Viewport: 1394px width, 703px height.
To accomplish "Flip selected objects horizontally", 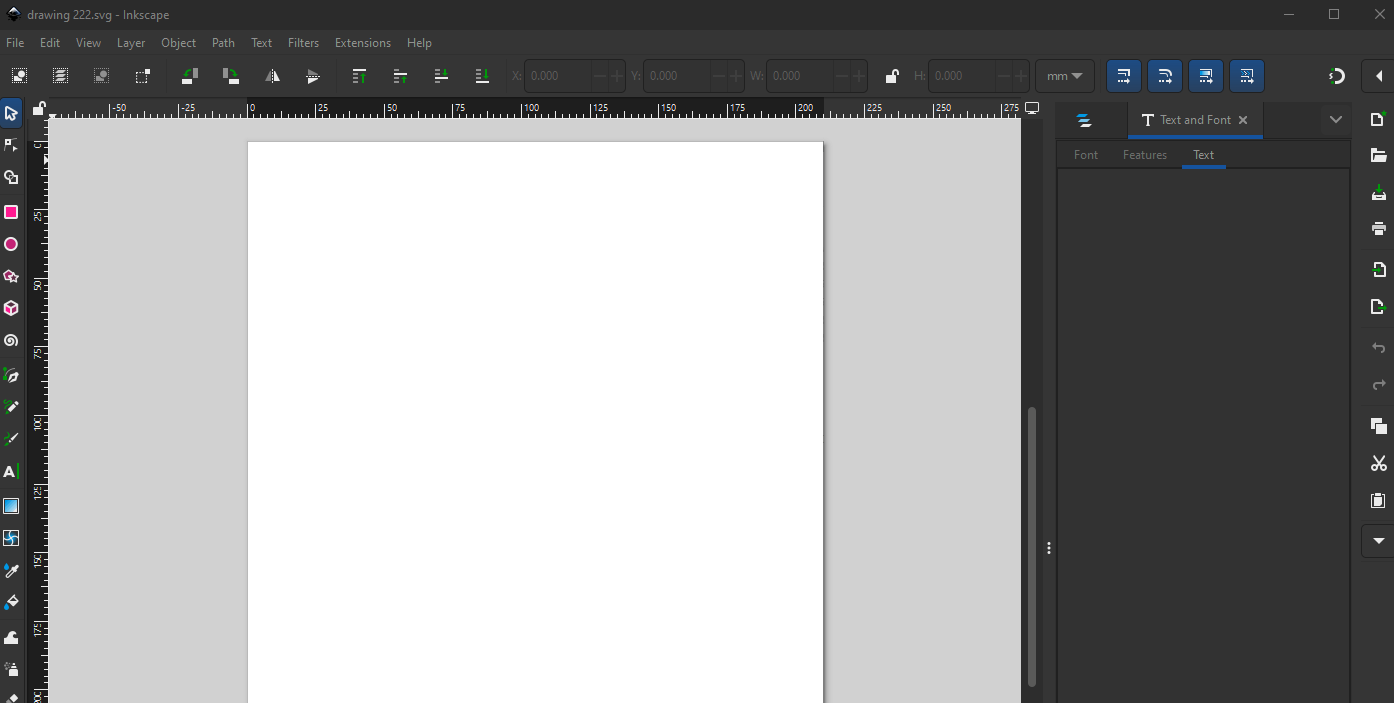I will click(273, 76).
